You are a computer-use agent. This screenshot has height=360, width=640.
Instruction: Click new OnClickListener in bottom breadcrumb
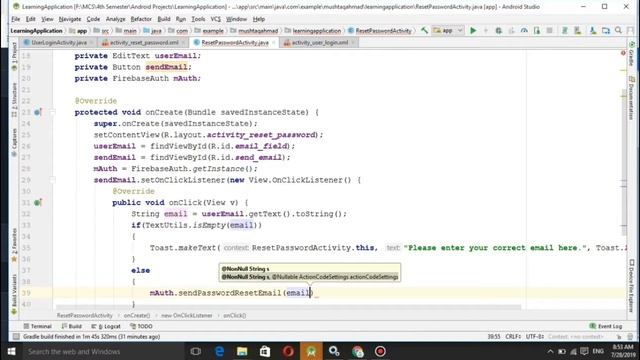[x=187, y=316]
